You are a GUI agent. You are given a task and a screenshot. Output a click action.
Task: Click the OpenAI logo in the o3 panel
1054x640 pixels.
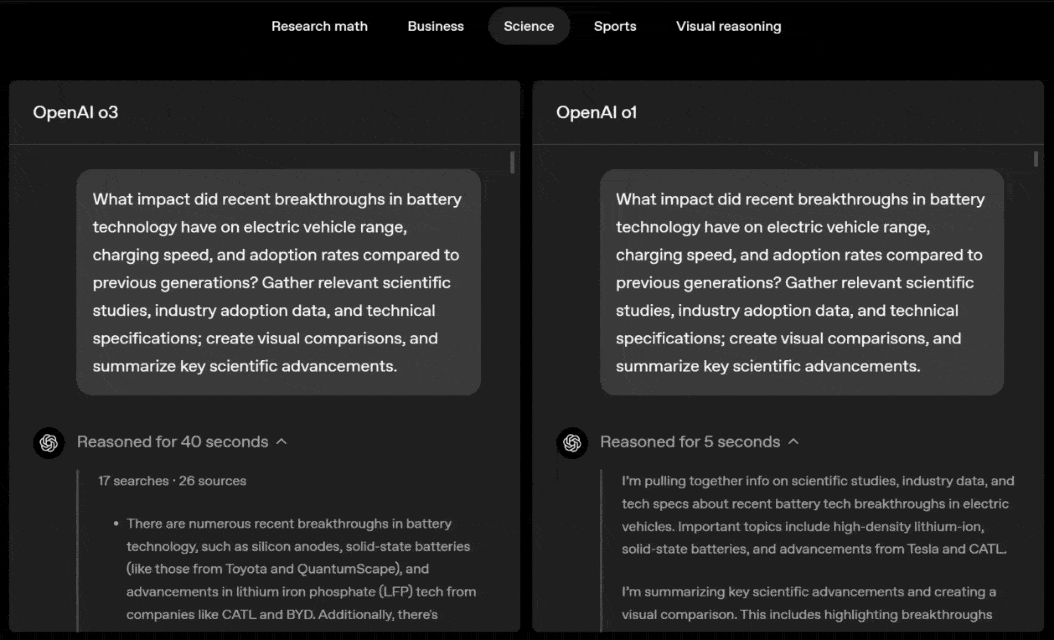tap(49, 442)
